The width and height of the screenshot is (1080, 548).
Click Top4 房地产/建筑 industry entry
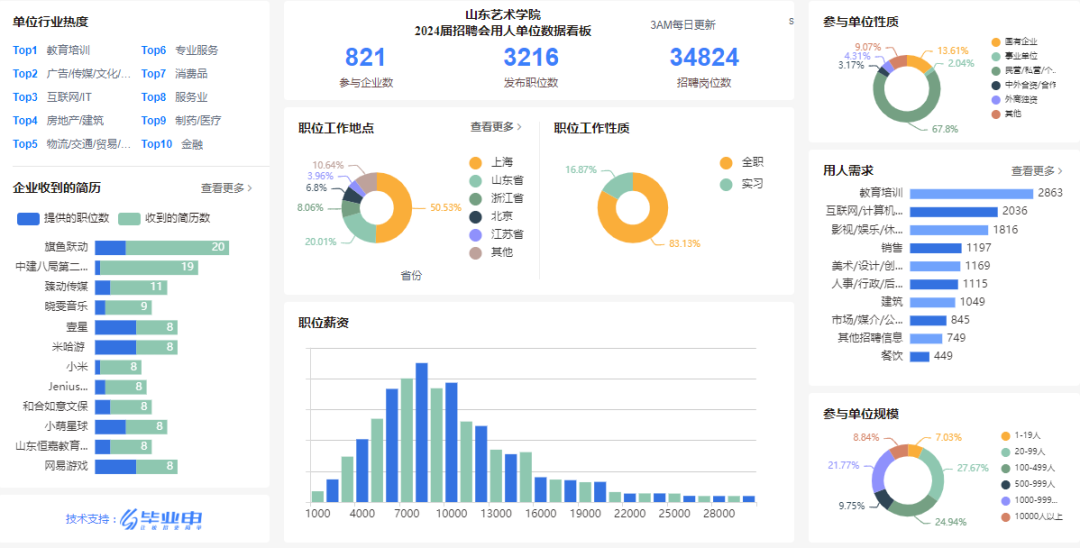coord(59,120)
